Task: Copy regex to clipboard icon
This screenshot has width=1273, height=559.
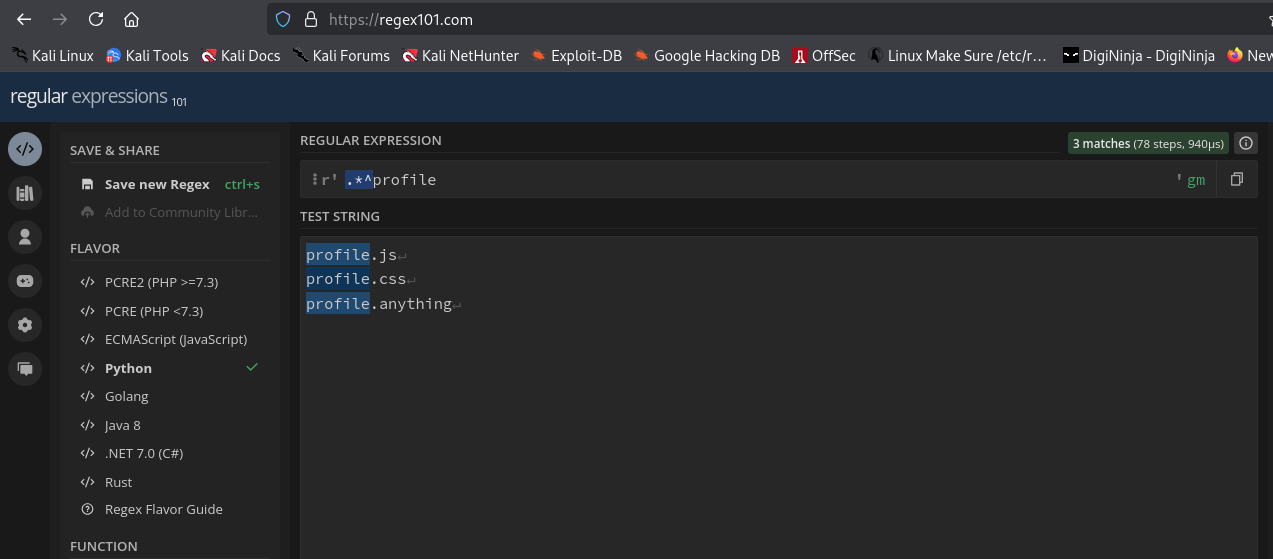Action: point(1237,180)
